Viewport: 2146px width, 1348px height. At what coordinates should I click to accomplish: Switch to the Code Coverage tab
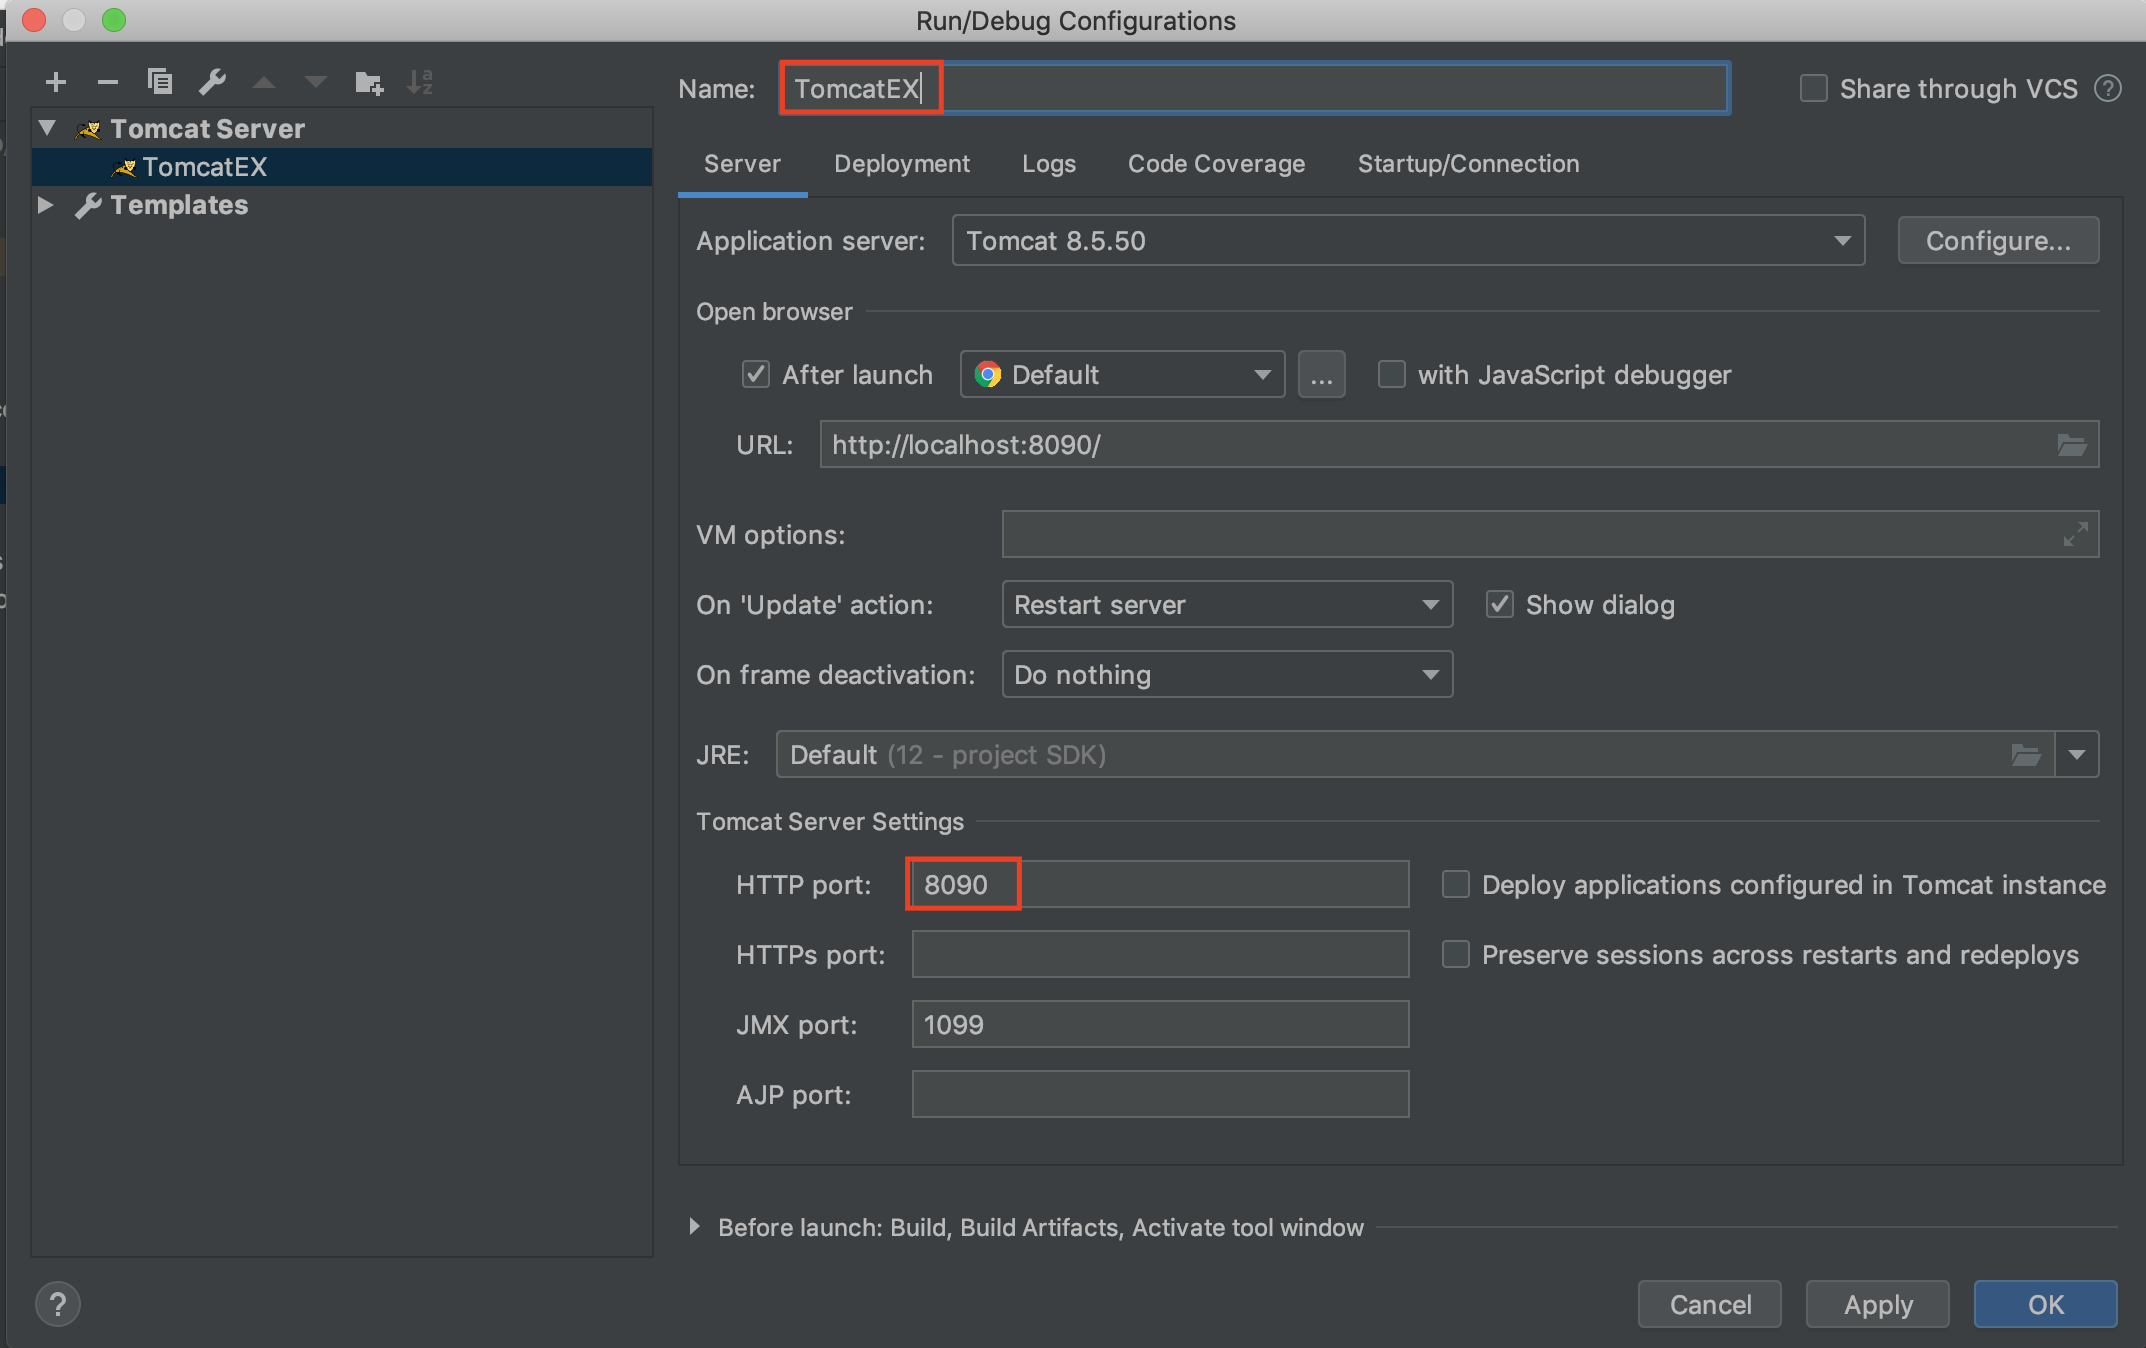1216,164
